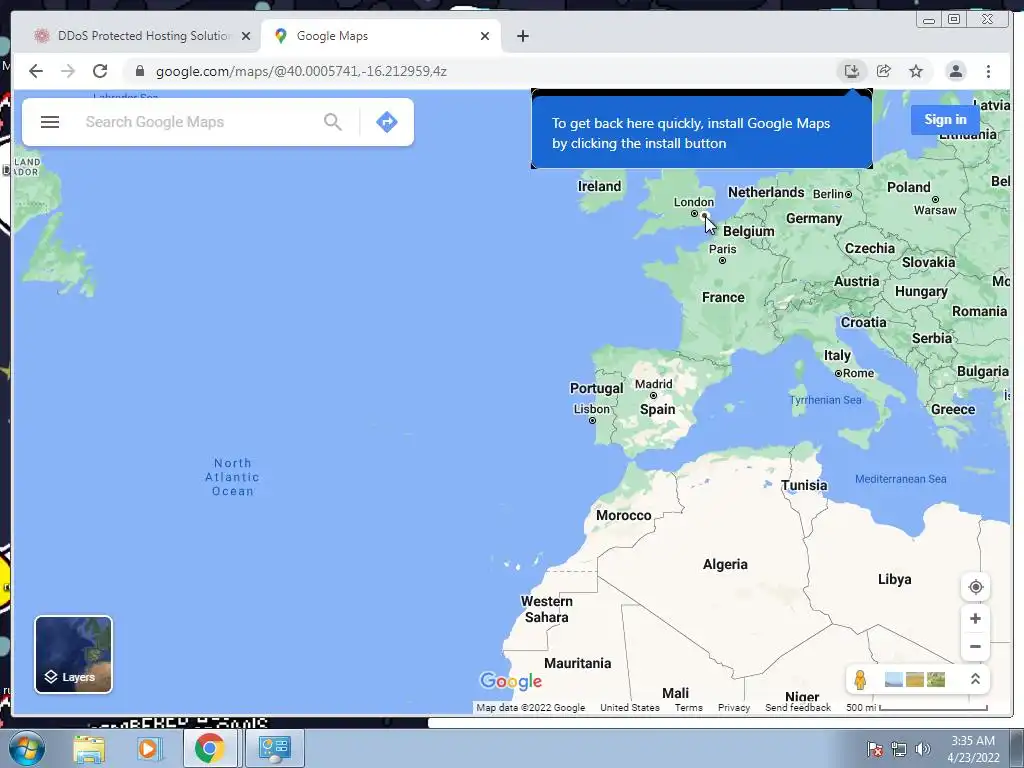Click the Morocco country label

[623, 515]
